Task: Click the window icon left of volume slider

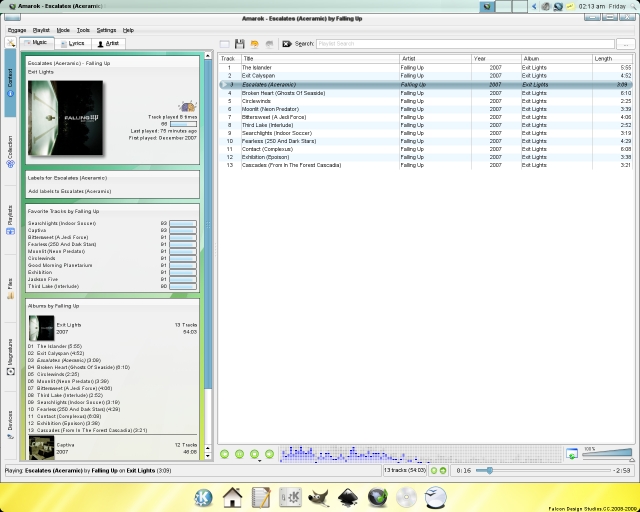Action: (572, 454)
